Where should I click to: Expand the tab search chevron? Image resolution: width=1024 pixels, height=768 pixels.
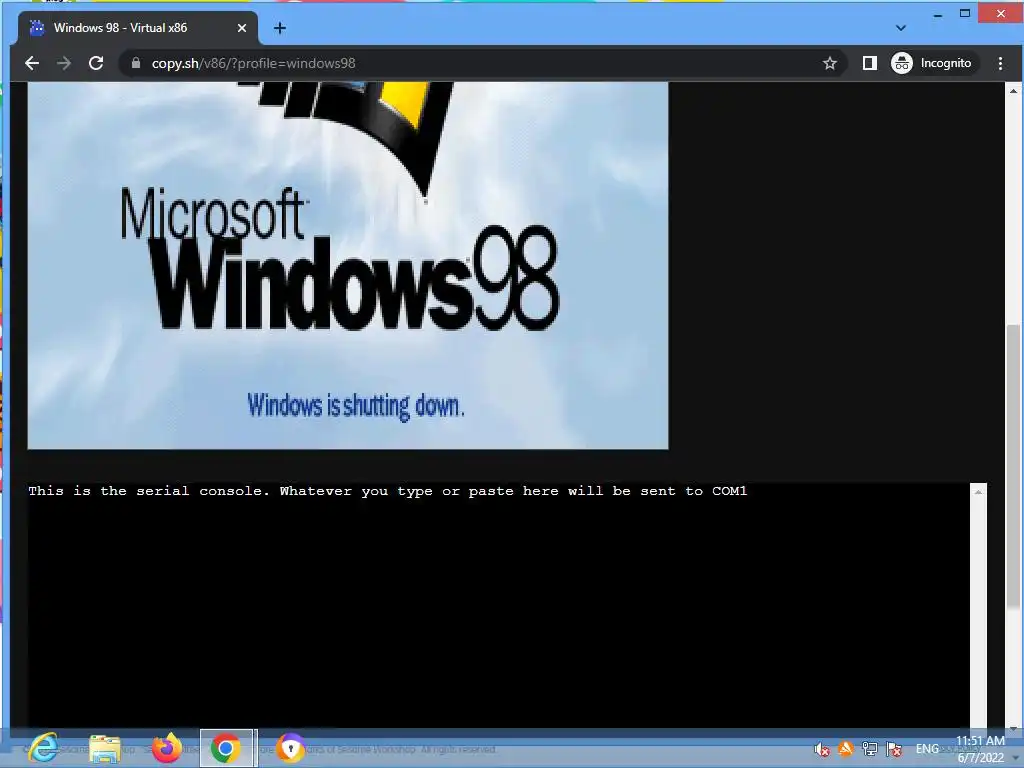tap(901, 28)
